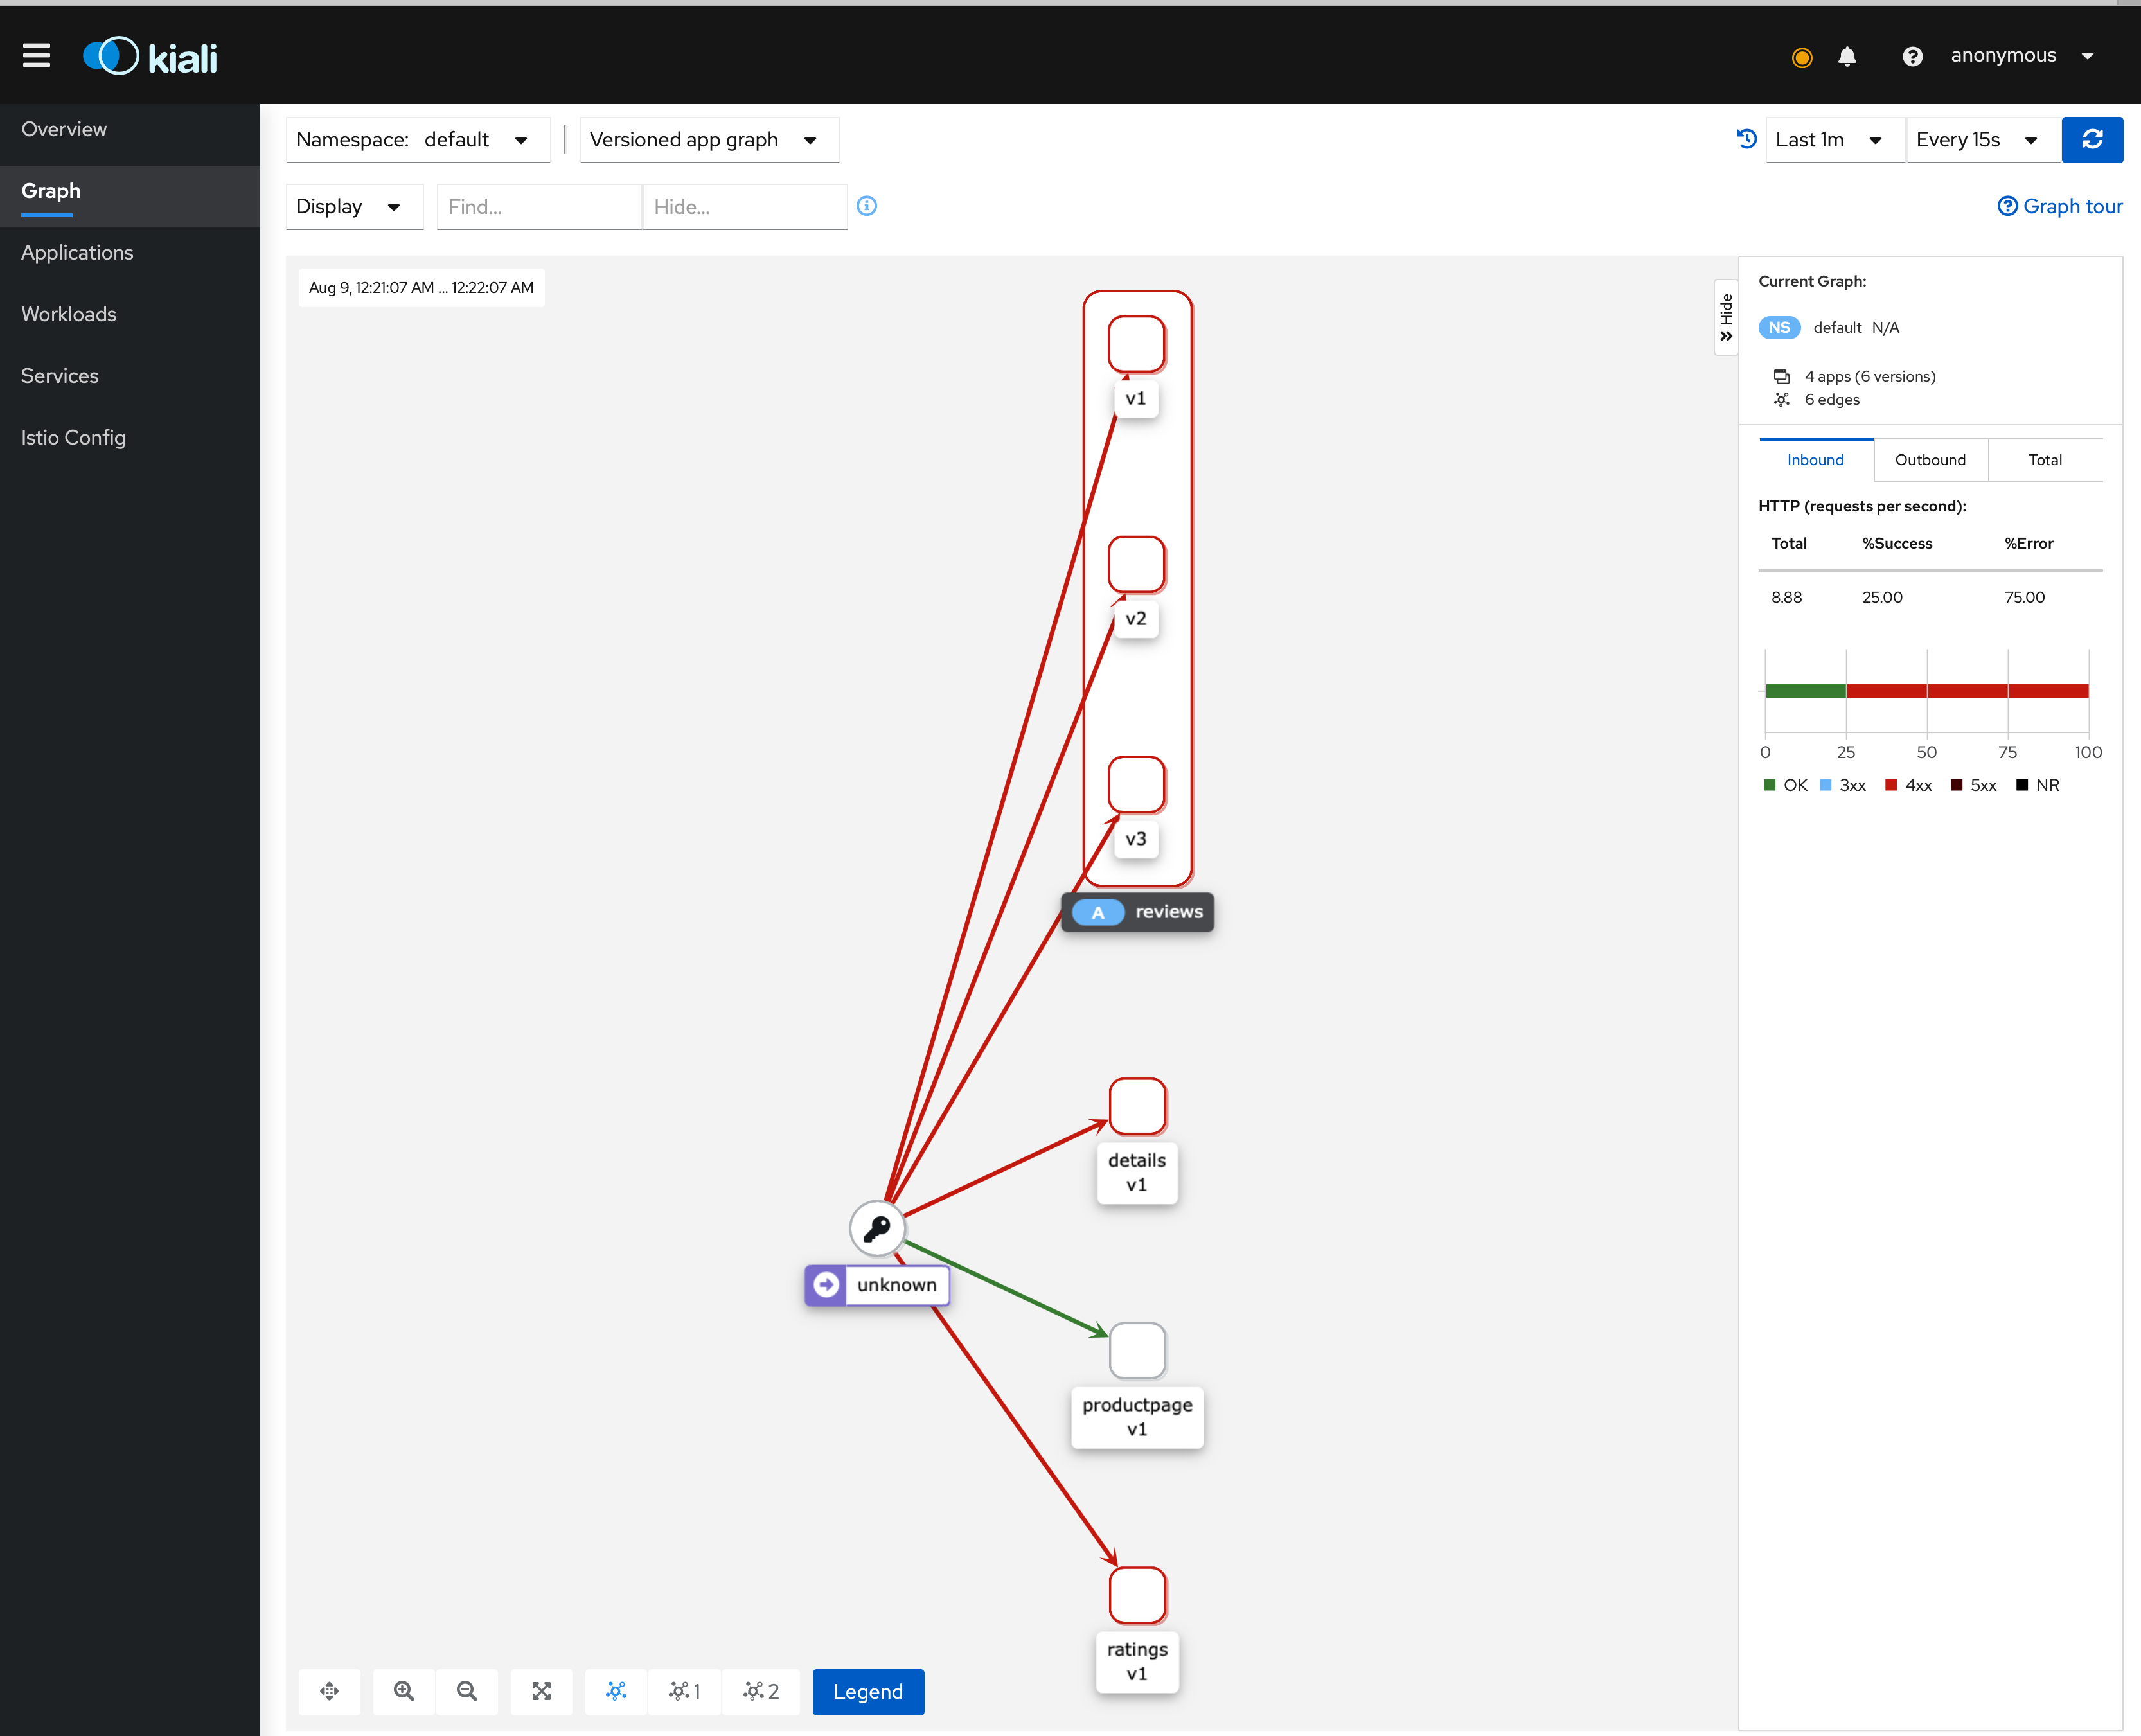The height and width of the screenshot is (1736, 2141).
Task: Click the zoom out icon
Action: [x=467, y=1691]
